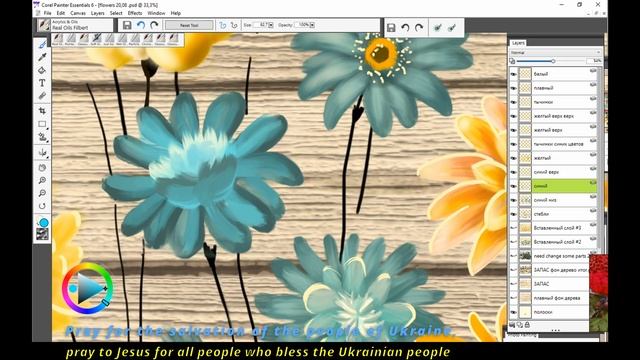Hide the 'желтый верх верх' layer
The image size is (640, 360).
point(513,116)
